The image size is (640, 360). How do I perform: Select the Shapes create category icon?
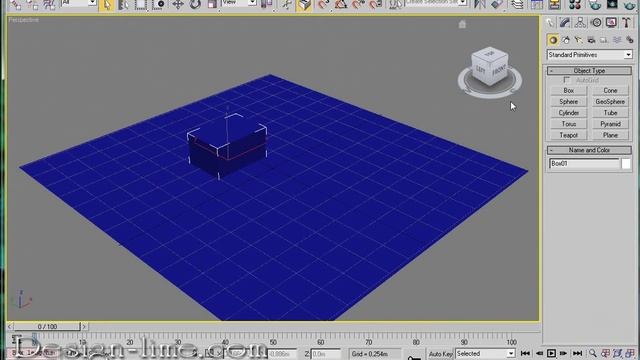tap(566, 40)
